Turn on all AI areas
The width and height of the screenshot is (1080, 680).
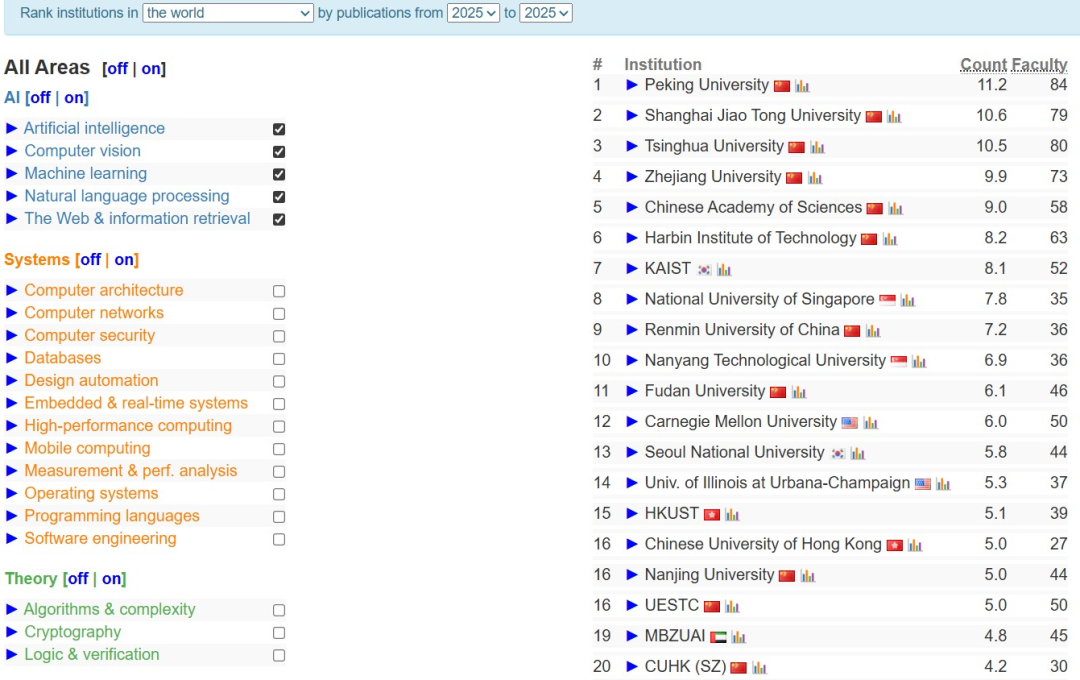coord(74,98)
